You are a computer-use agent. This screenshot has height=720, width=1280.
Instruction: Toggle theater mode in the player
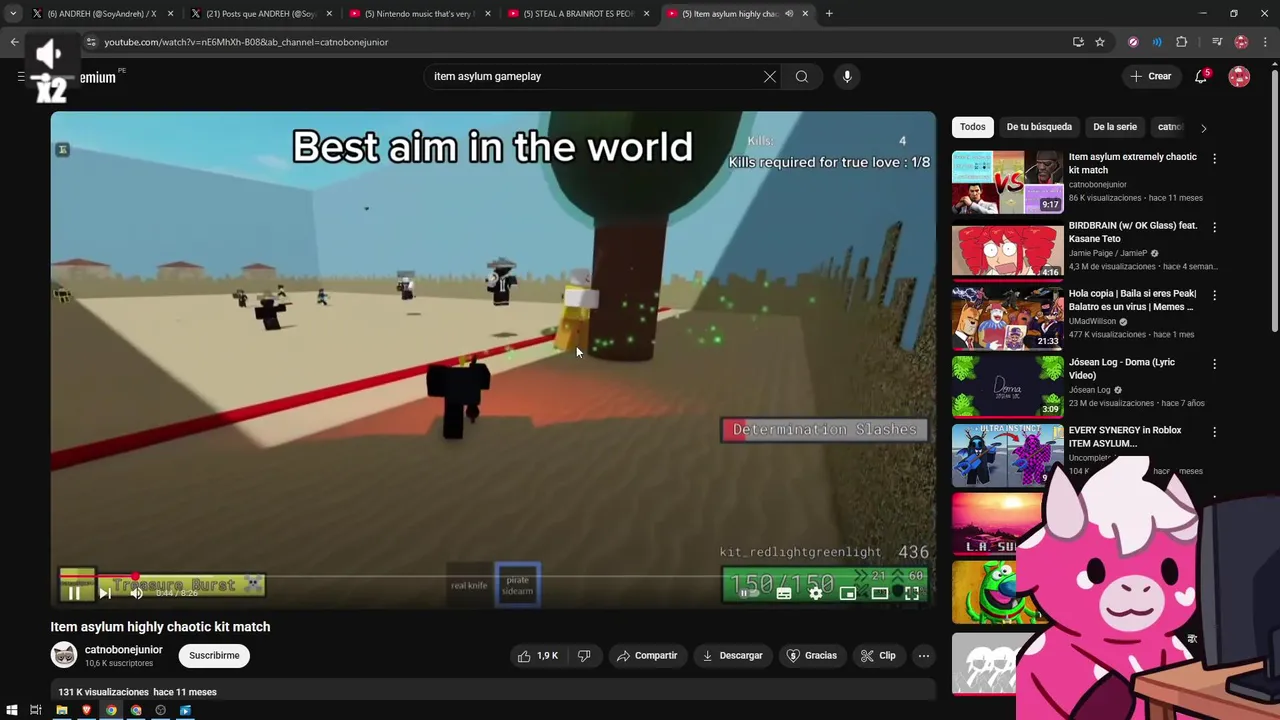pos(879,593)
